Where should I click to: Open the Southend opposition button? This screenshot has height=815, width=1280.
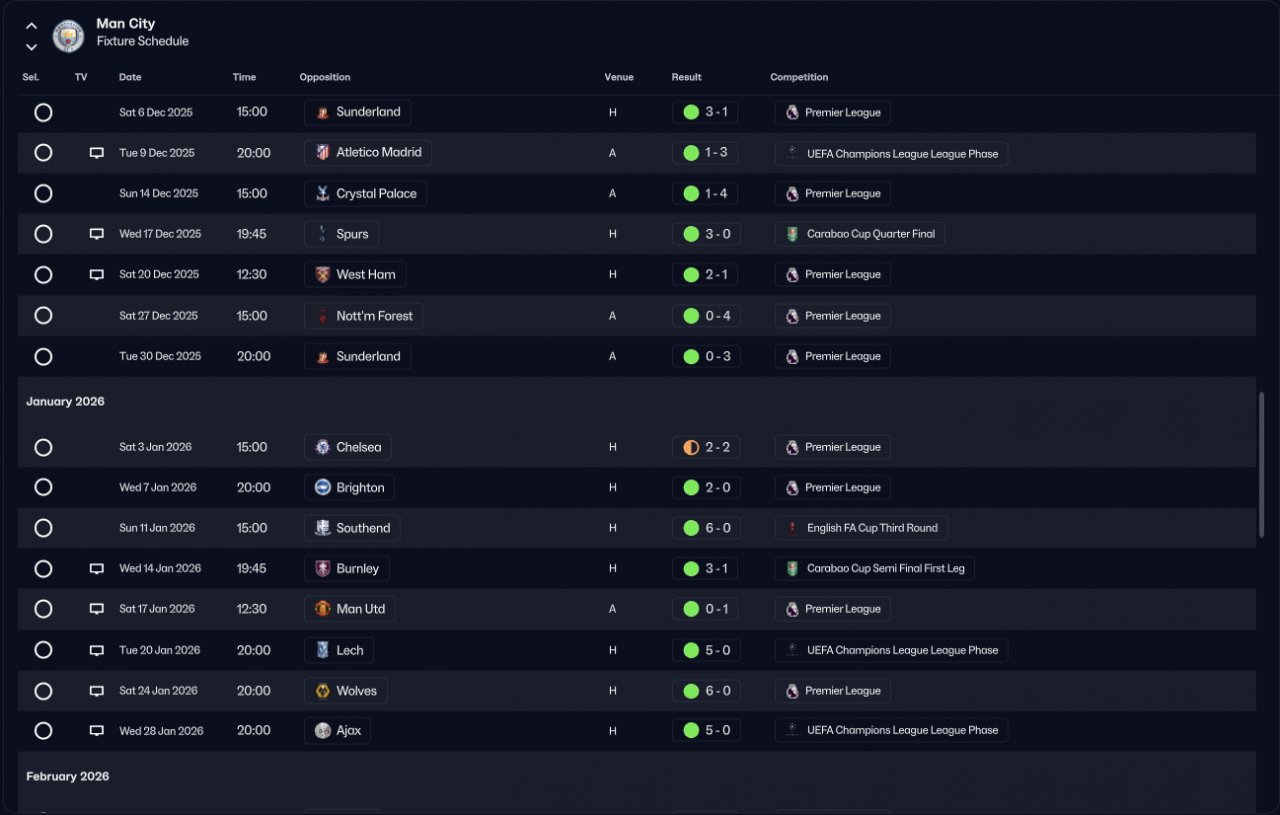352,528
